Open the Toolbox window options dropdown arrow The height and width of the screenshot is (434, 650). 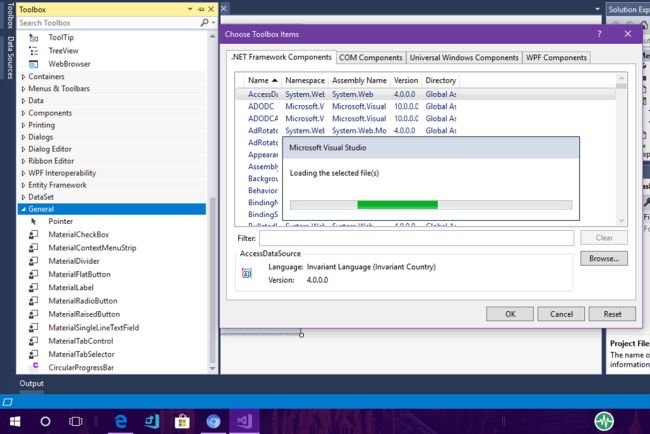point(190,9)
